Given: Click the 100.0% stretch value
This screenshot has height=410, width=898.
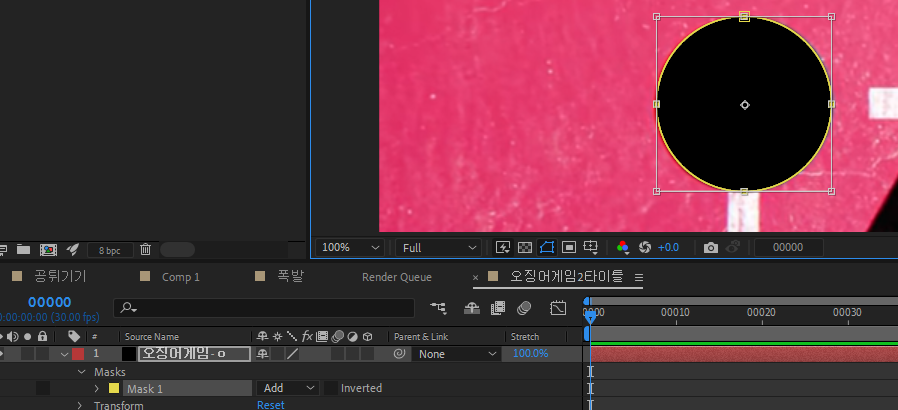Looking at the screenshot, I should coord(530,353).
